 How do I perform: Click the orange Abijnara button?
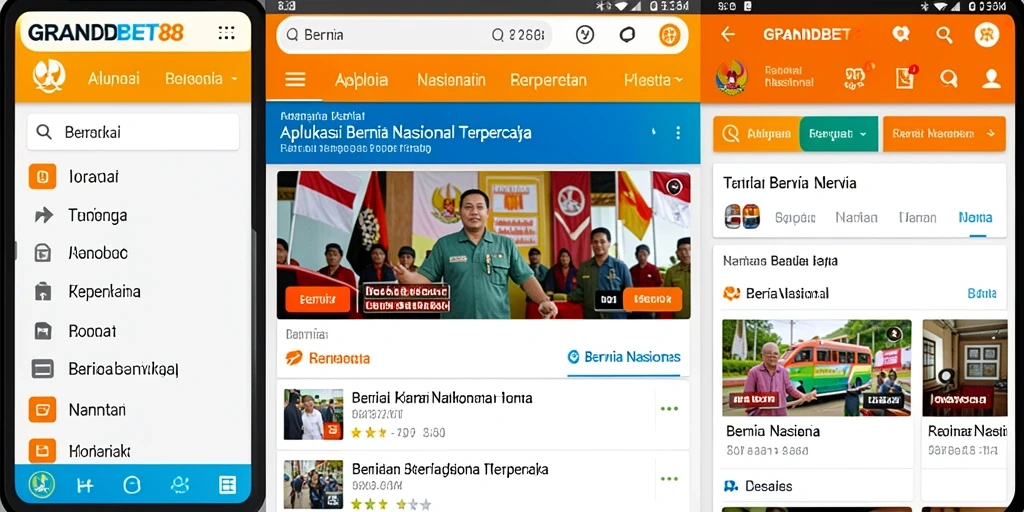click(x=757, y=134)
